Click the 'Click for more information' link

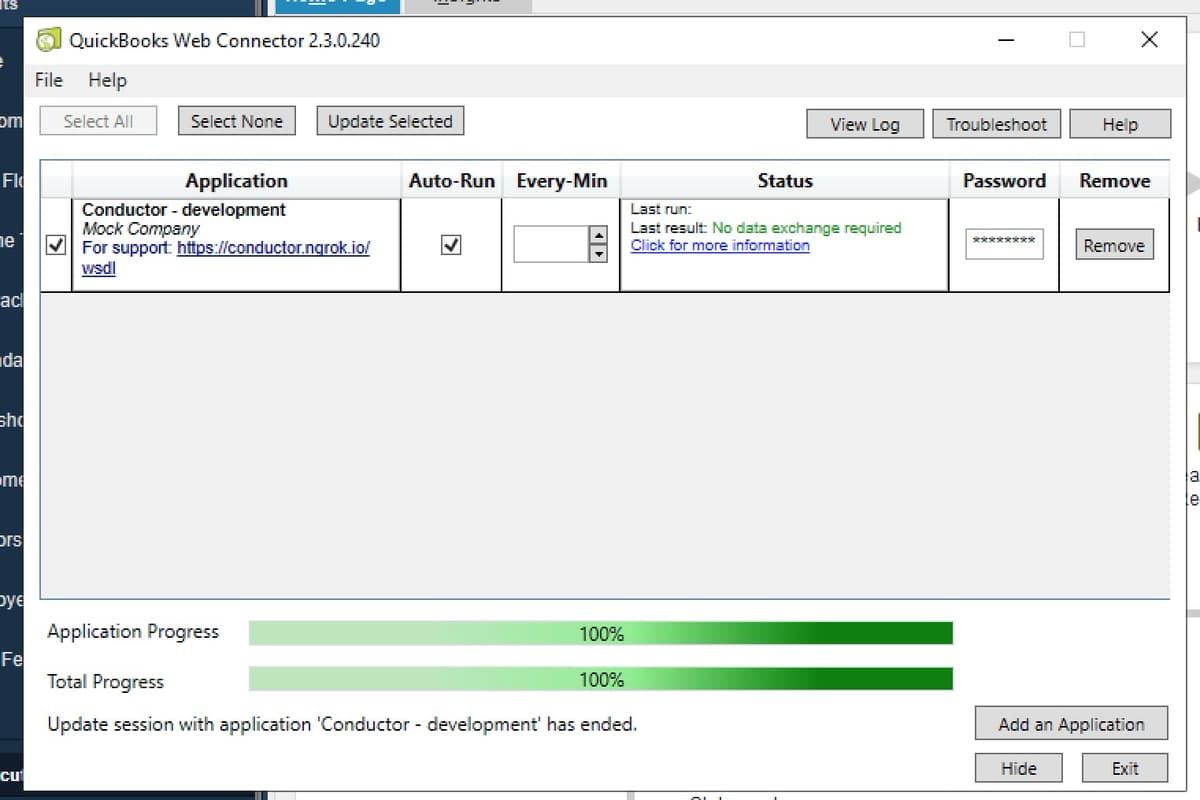tap(720, 245)
